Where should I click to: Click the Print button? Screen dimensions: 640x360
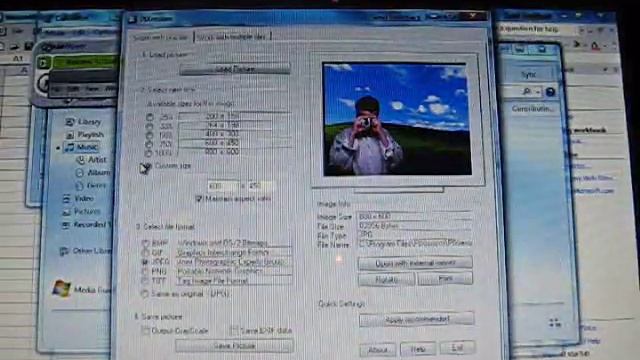click(445, 278)
